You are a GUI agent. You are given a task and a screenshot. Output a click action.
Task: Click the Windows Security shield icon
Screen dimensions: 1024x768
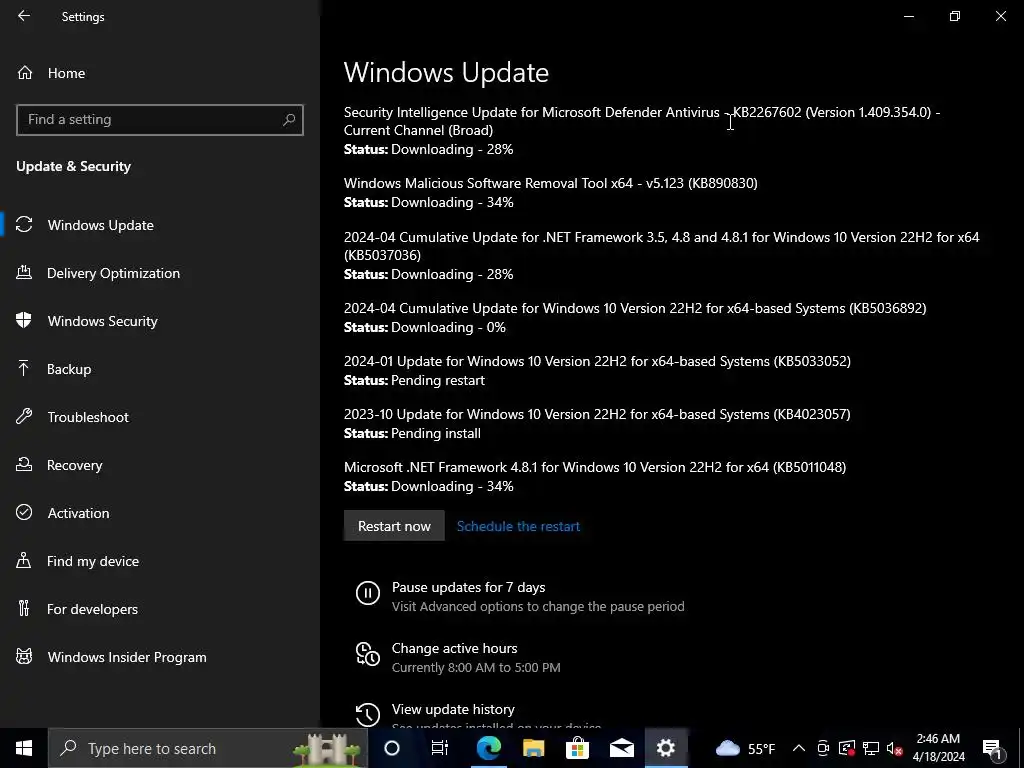pos(24,321)
